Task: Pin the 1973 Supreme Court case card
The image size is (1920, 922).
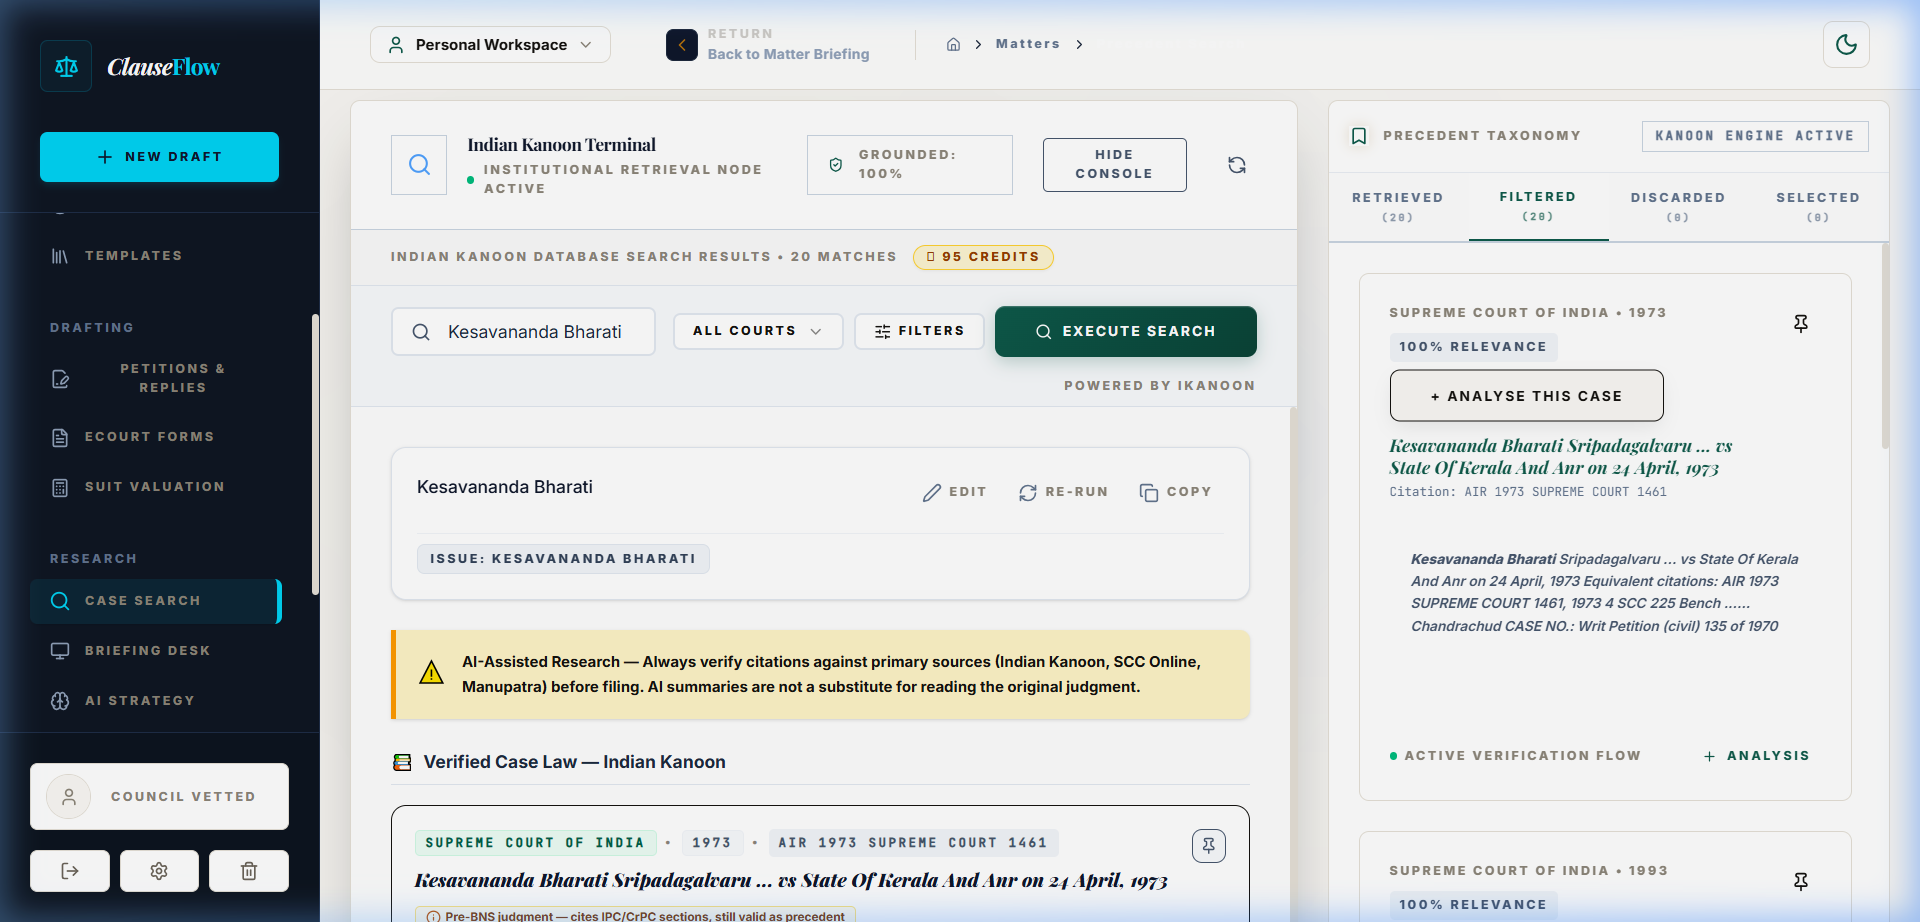Action: [1801, 324]
